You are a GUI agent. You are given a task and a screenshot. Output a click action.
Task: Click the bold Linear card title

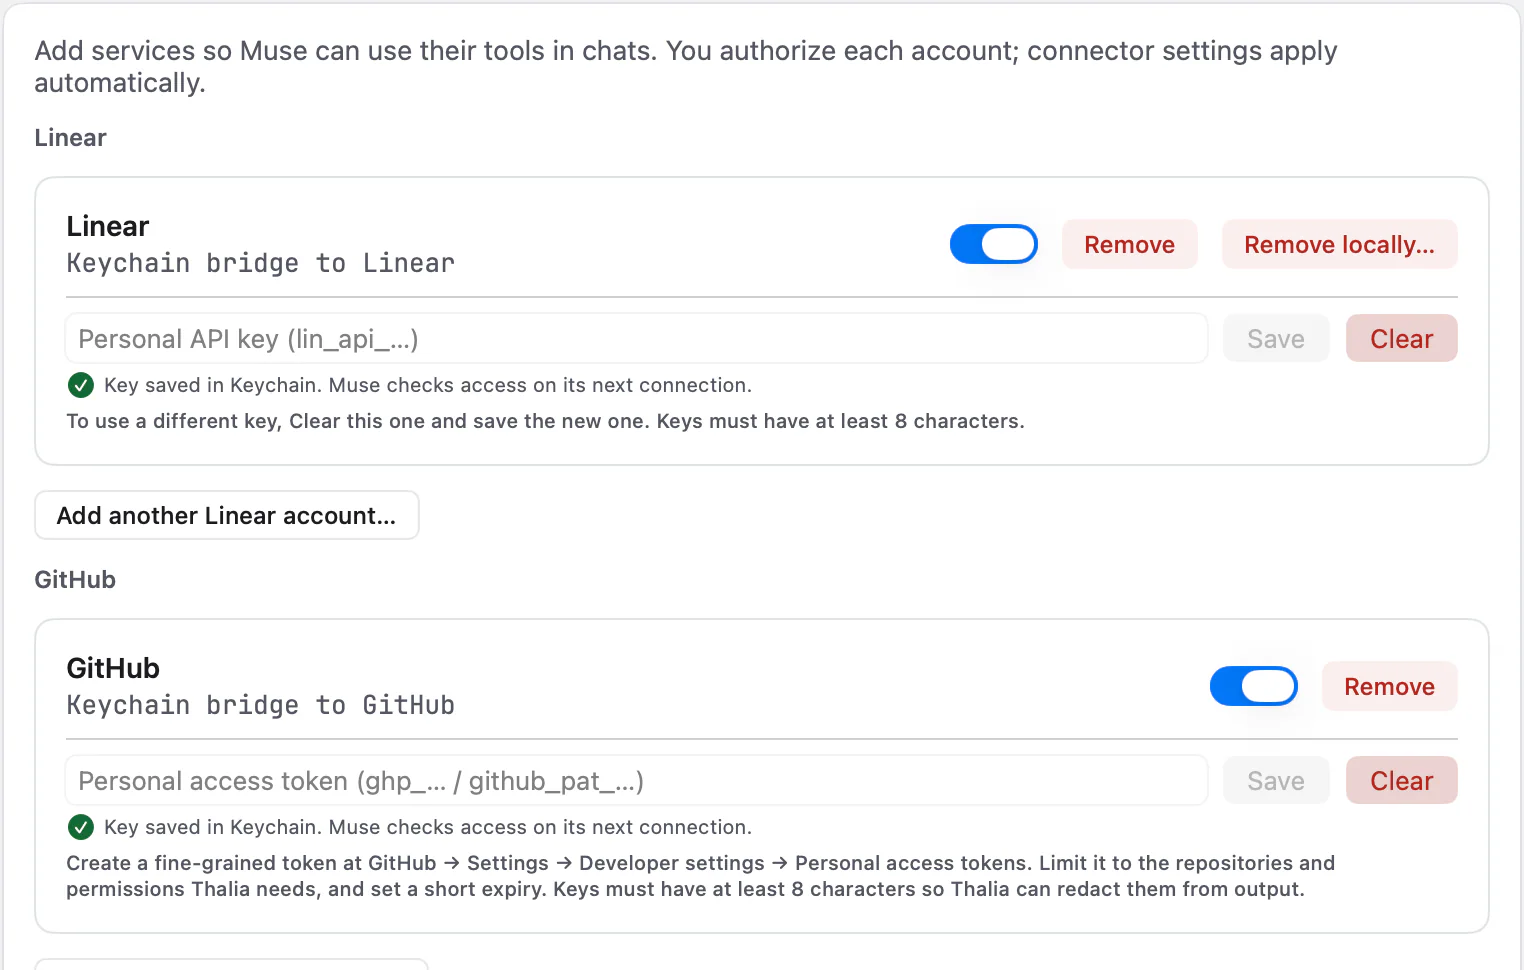108,226
